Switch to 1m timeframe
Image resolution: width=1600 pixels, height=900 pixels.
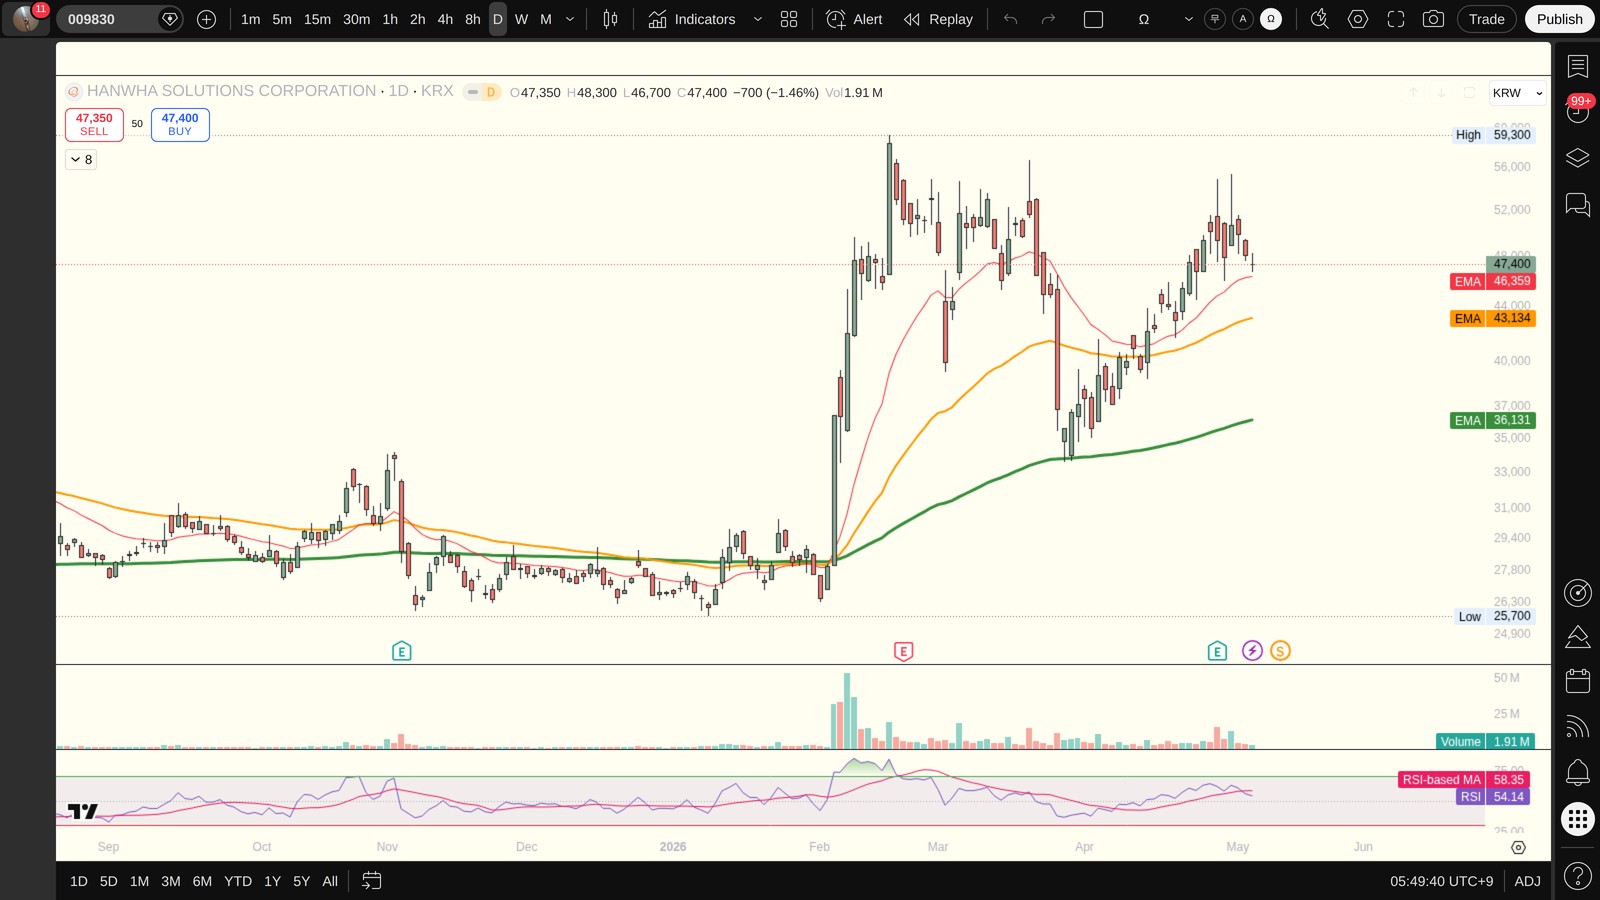click(x=251, y=19)
